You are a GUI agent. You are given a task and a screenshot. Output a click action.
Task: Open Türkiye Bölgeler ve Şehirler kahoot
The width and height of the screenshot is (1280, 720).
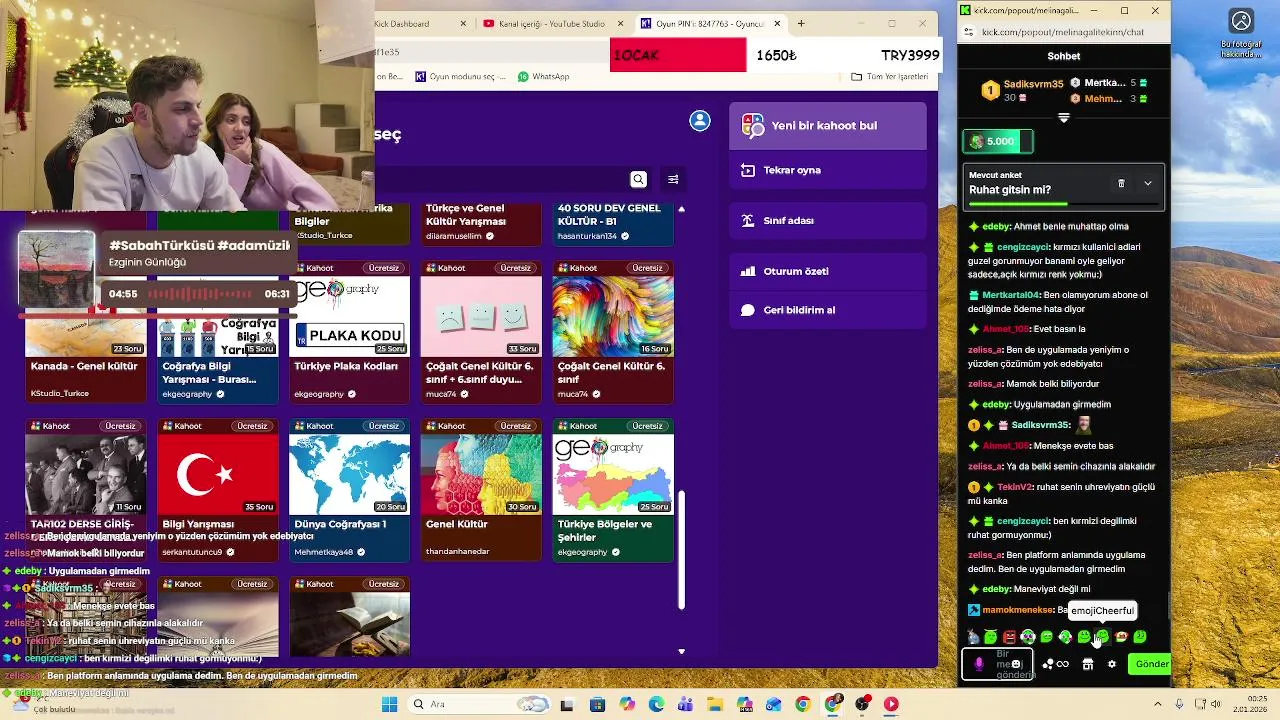(613, 490)
